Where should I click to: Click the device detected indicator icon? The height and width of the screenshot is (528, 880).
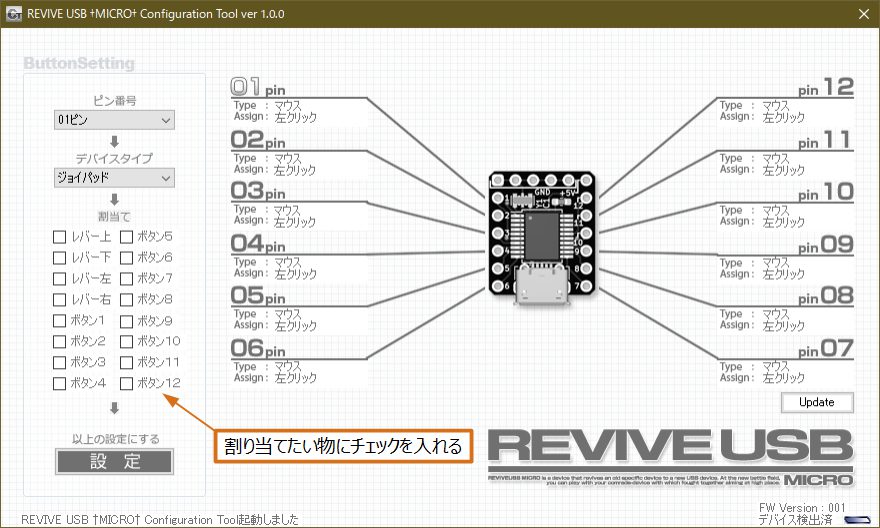(857, 520)
